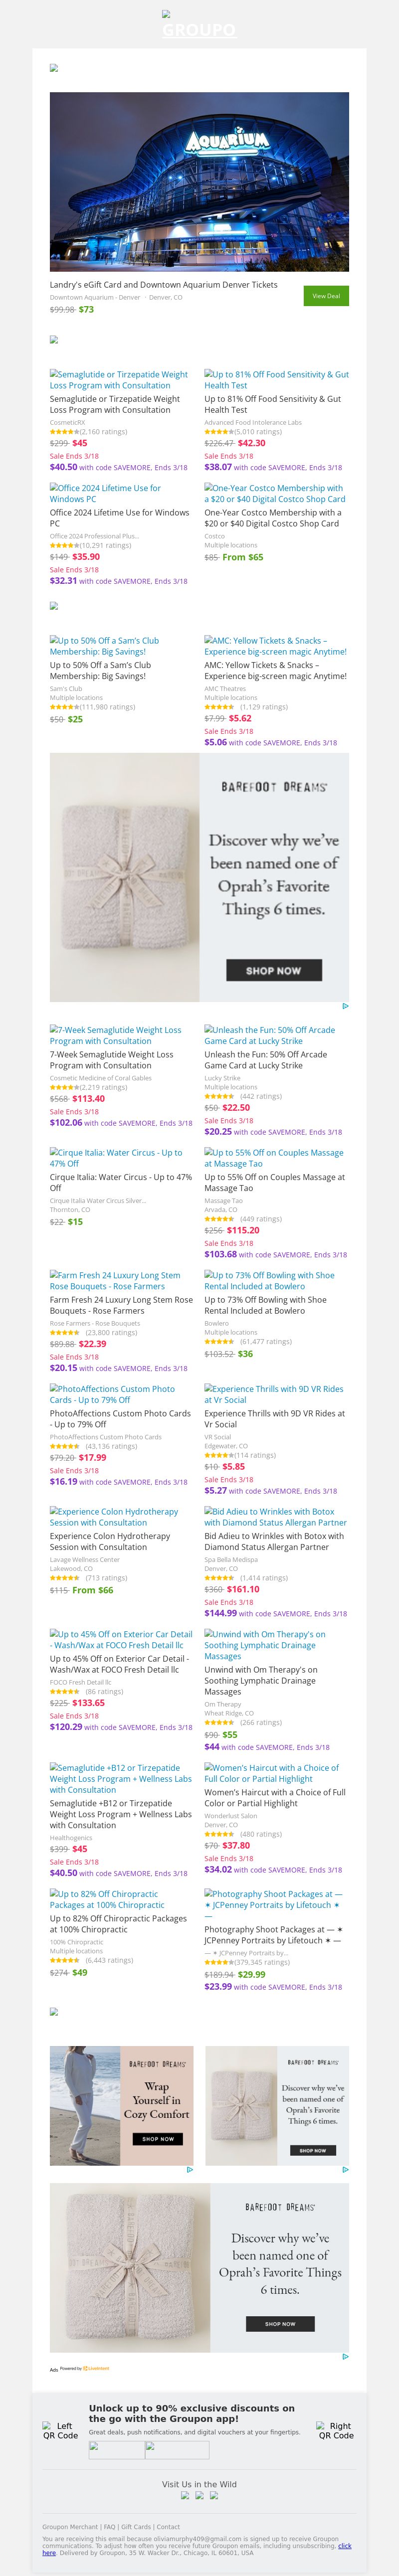Open the Gift Cards footer link
The width and height of the screenshot is (399, 2576).
click(x=136, y=2527)
